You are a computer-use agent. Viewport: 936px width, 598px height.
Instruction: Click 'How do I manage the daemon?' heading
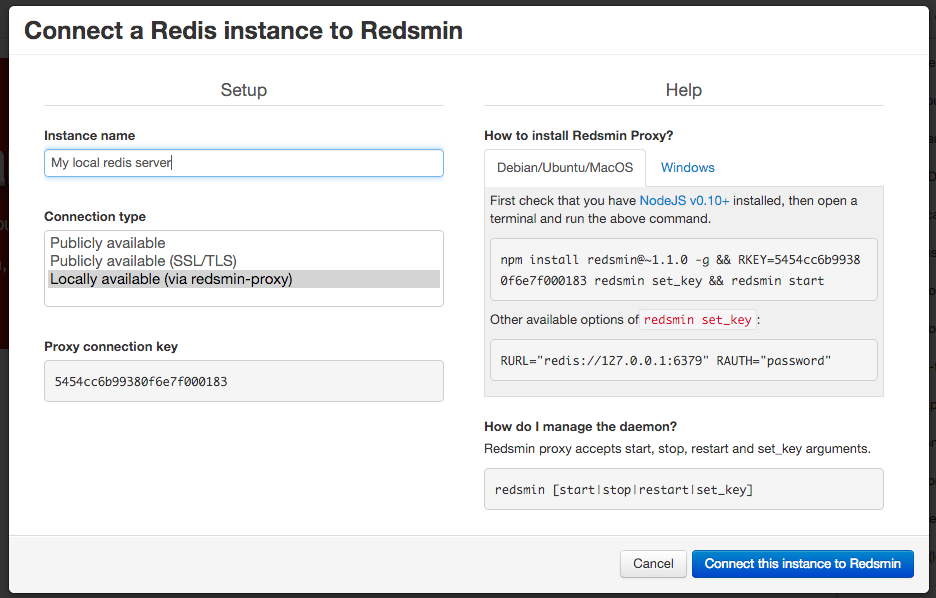coord(580,427)
